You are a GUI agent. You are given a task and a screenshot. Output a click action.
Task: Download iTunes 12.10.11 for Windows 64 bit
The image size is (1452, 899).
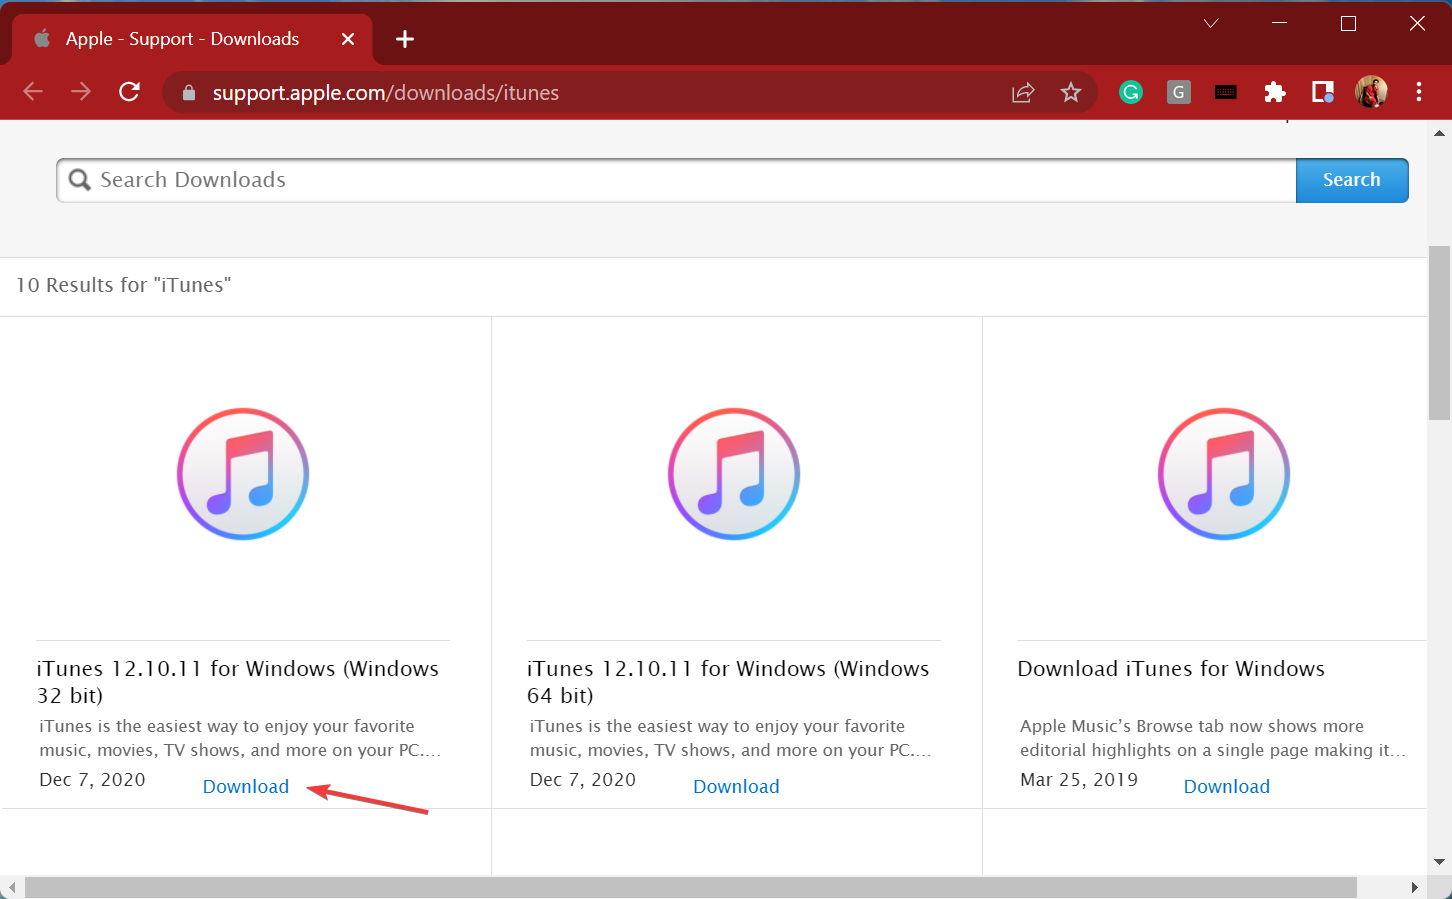point(736,786)
